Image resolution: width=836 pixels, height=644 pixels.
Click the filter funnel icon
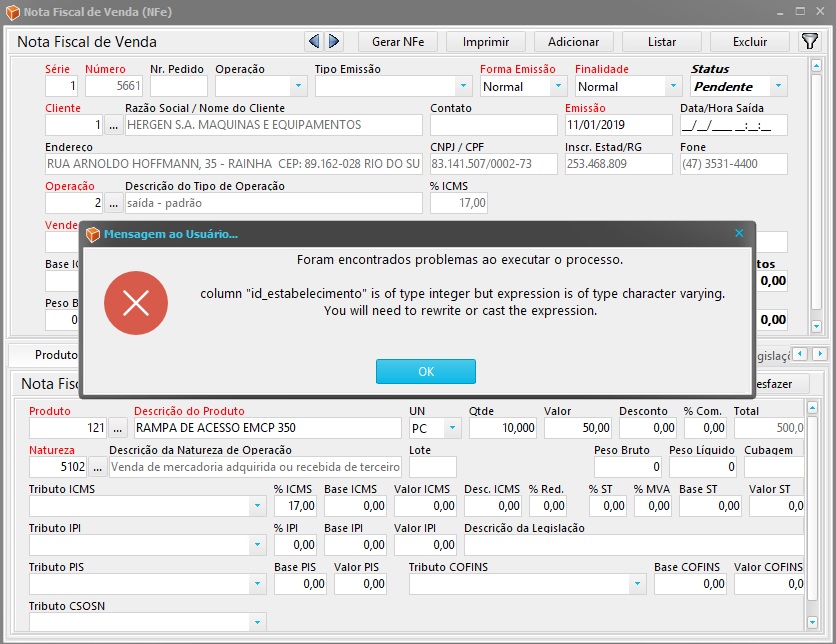[x=810, y=42]
